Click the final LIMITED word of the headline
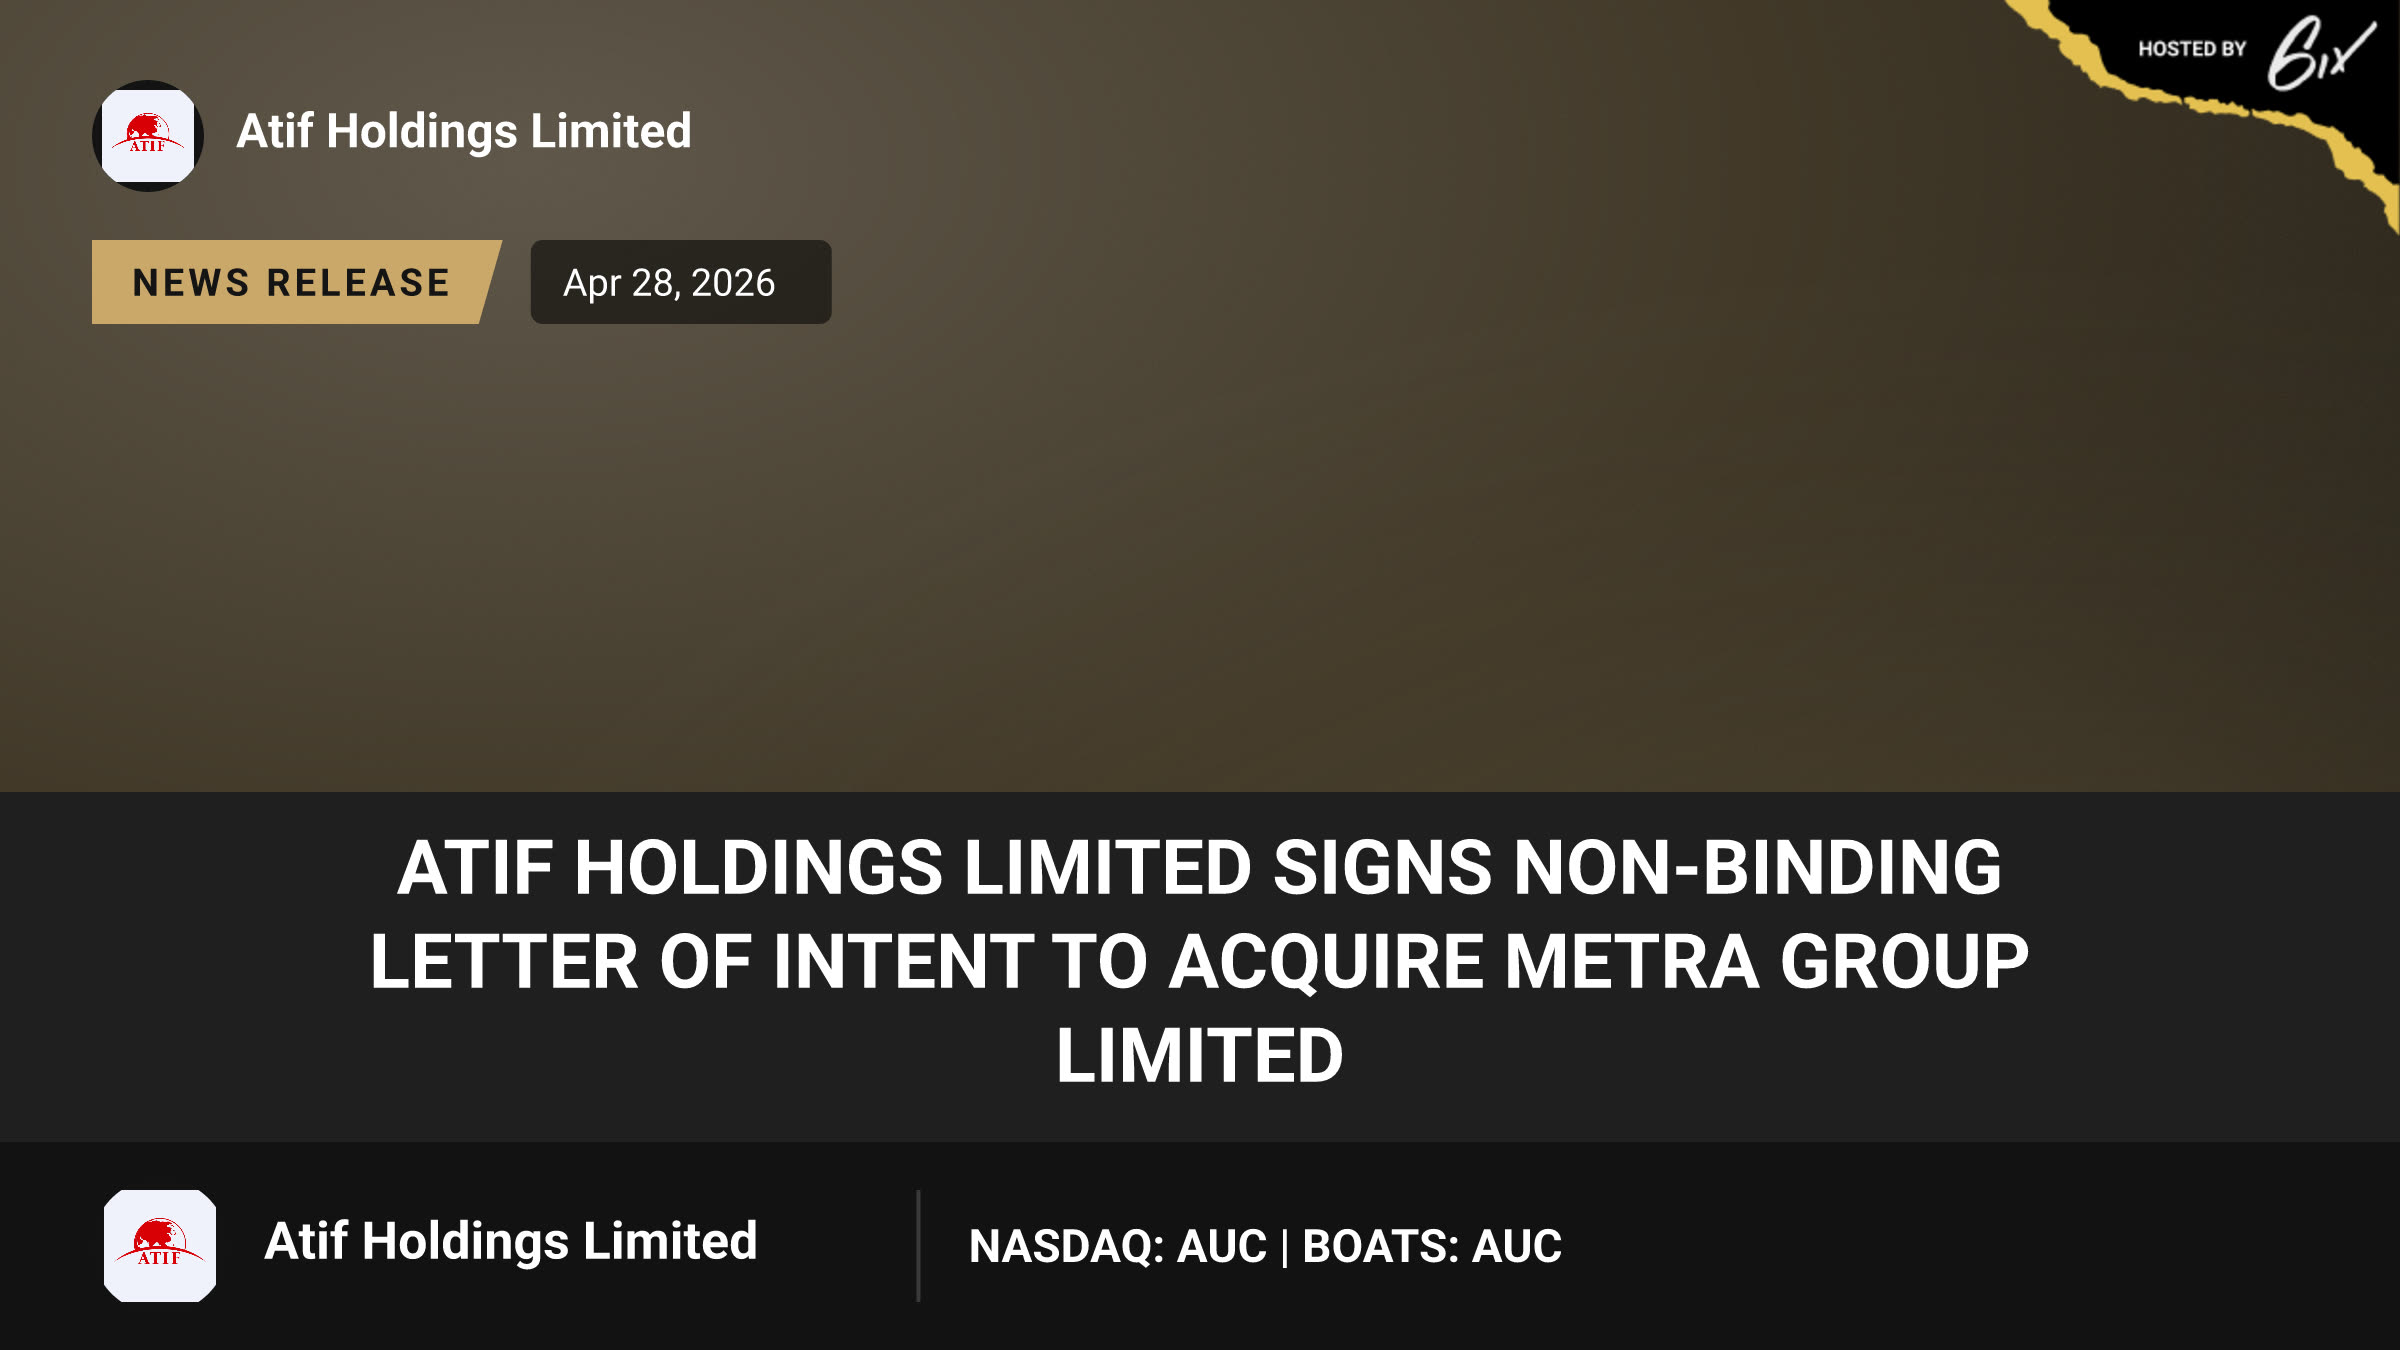Viewport: 2400px width, 1350px height. (1200, 1056)
